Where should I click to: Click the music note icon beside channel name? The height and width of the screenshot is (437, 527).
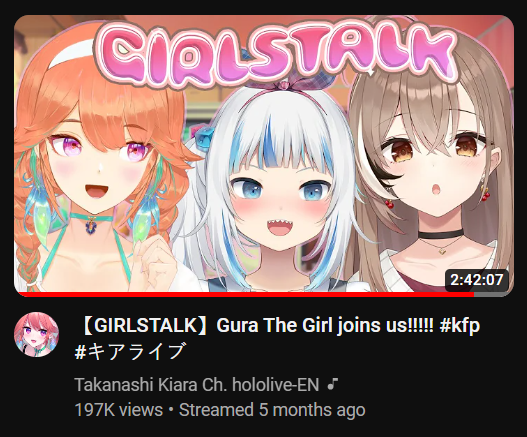pyautogui.click(x=332, y=384)
